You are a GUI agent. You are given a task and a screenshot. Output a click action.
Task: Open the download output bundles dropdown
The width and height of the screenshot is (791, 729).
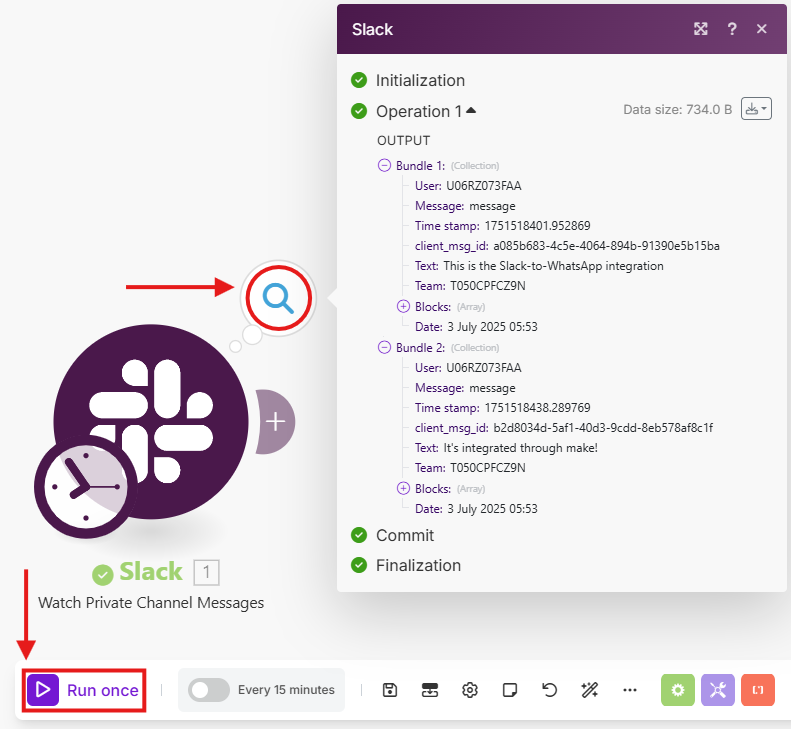click(756, 110)
